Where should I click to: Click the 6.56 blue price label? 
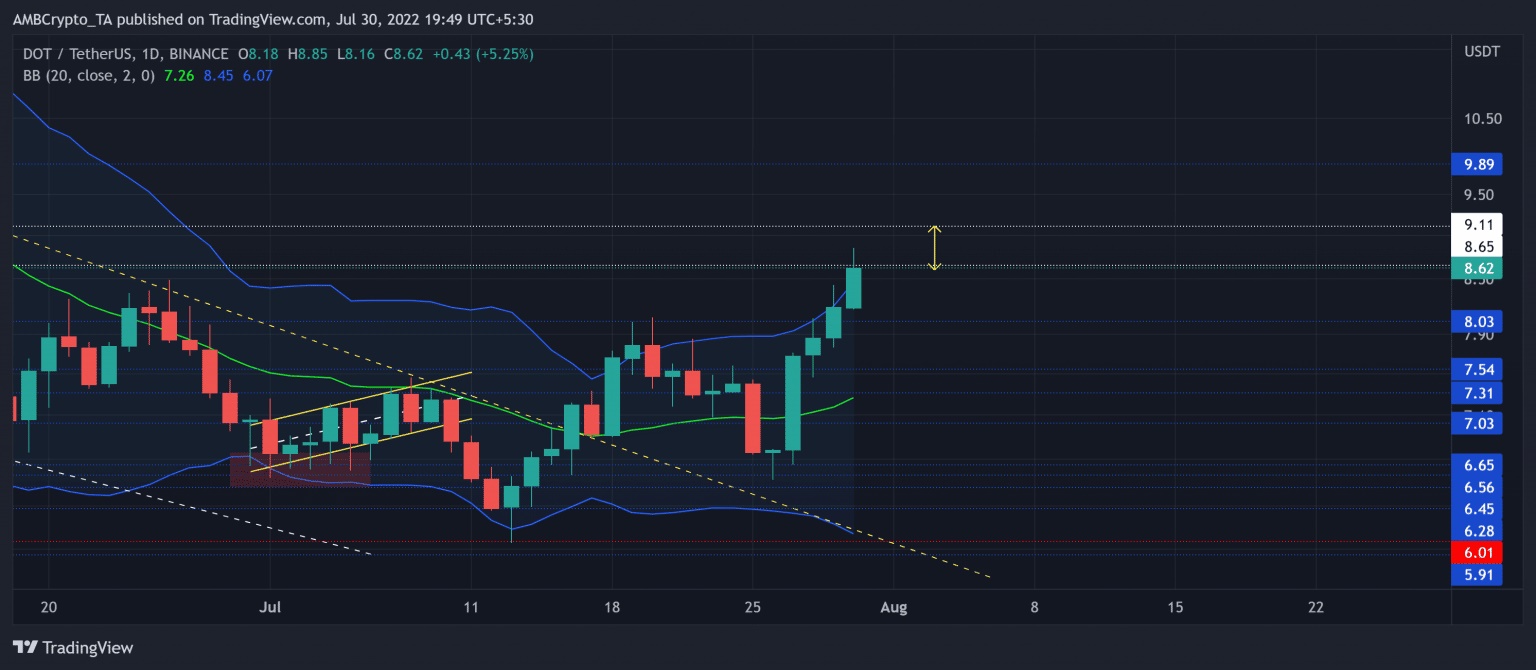pyautogui.click(x=1476, y=487)
